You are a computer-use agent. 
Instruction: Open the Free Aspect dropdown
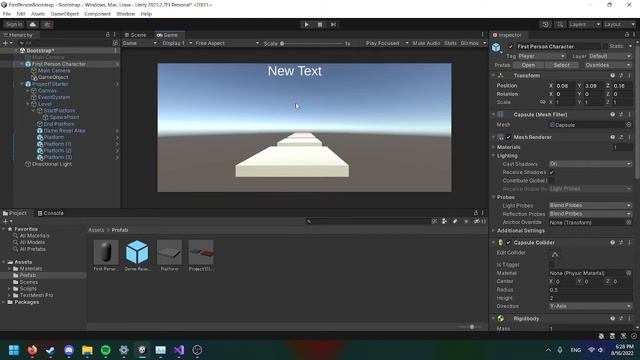(x=227, y=43)
